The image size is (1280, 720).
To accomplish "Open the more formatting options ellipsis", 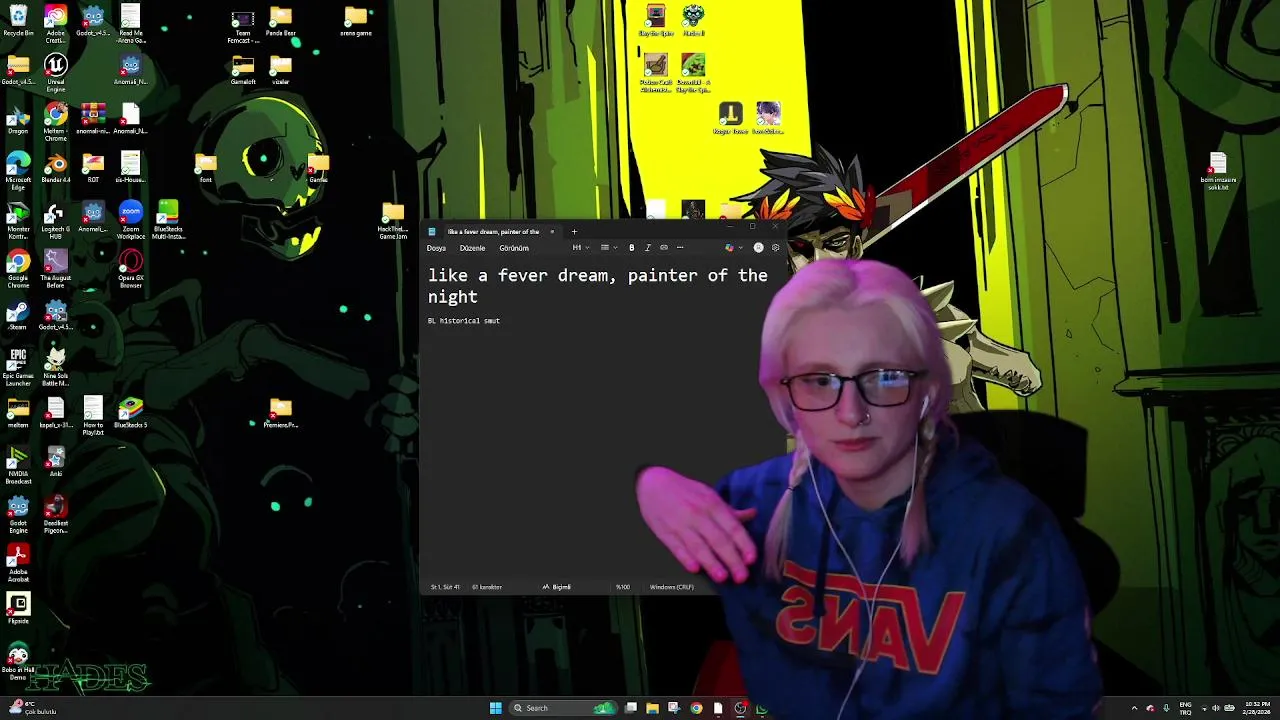I will coord(680,248).
